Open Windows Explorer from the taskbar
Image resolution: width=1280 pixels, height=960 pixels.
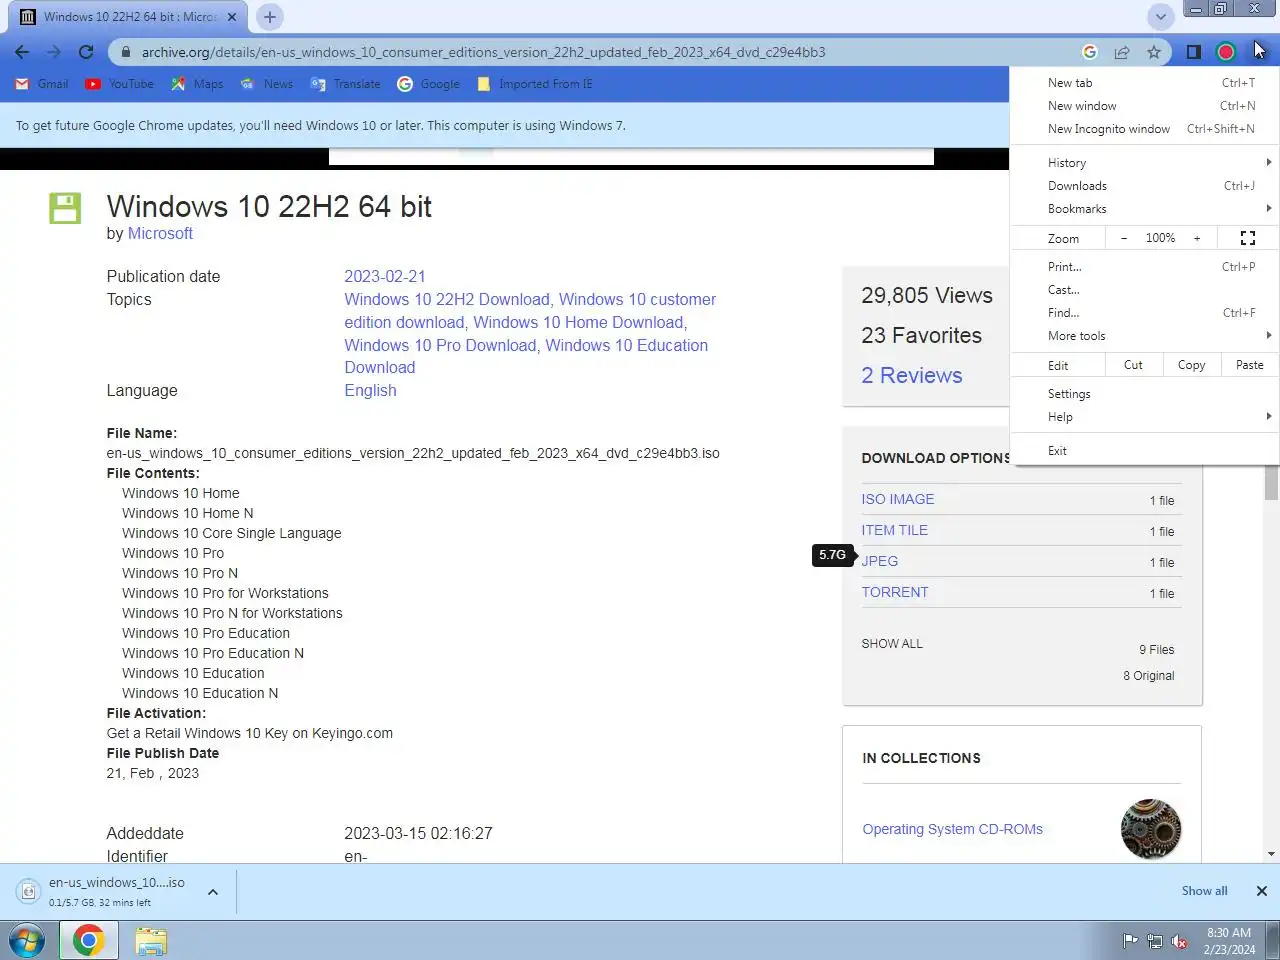(x=151, y=941)
